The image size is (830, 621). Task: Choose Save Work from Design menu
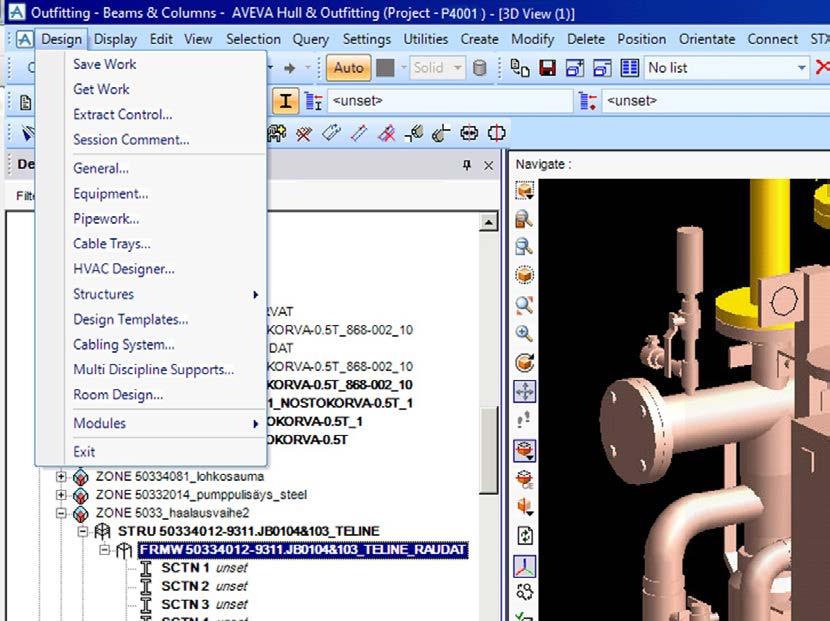(x=105, y=64)
